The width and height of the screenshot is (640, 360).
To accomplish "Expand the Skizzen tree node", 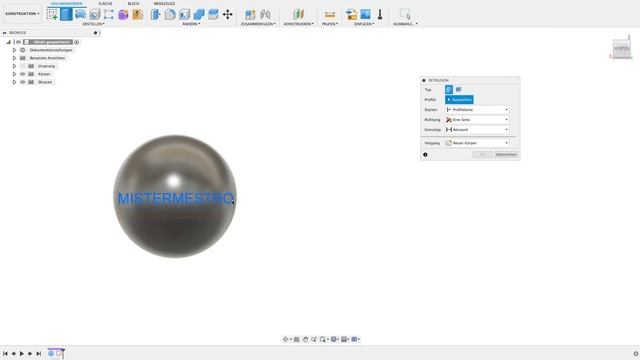I will [x=14, y=82].
